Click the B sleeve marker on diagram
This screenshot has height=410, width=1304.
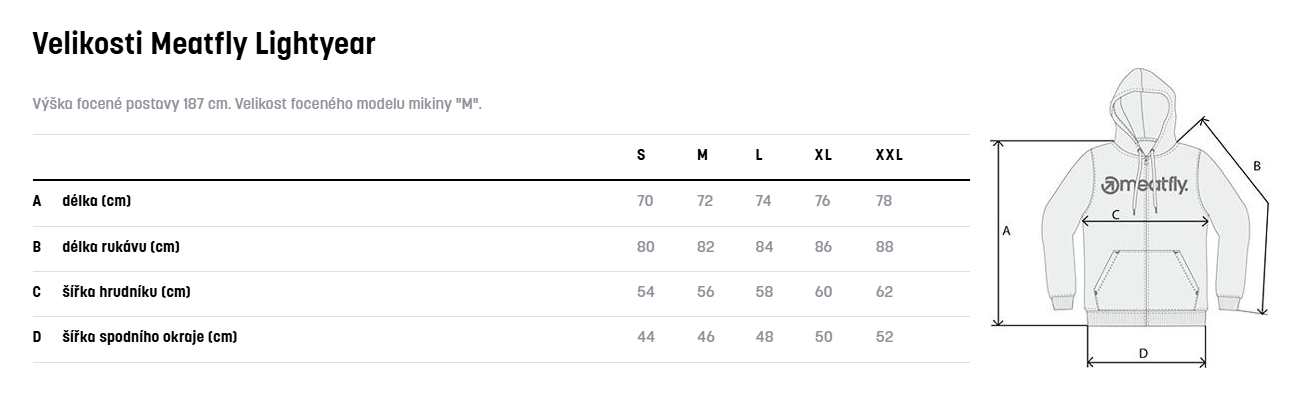pyautogui.click(x=1257, y=165)
